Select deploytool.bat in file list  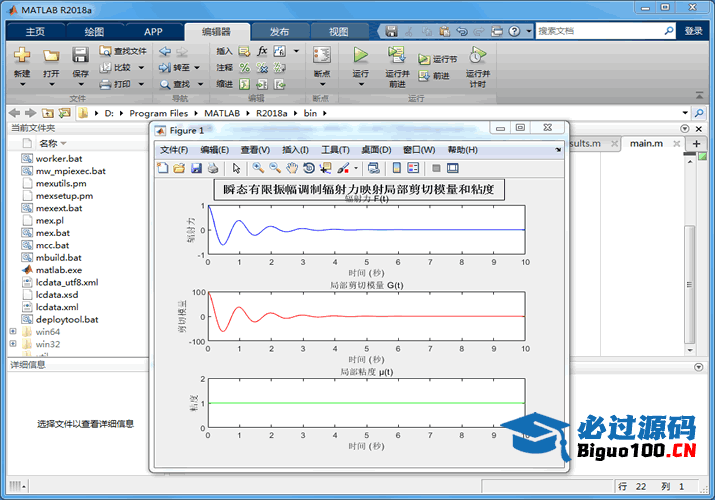pyautogui.click(x=67, y=320)
